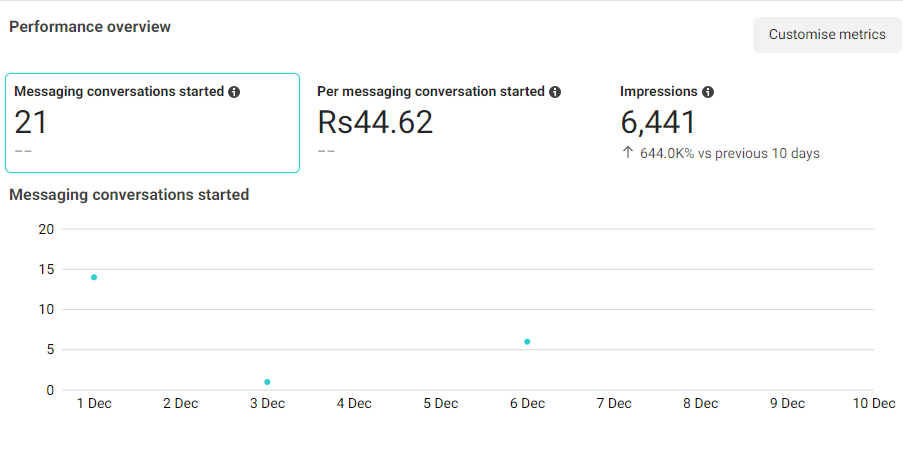Click the 644.0K% vs previous 10 days text
Viewport: 903px width, 453px height.
[730, 154]
